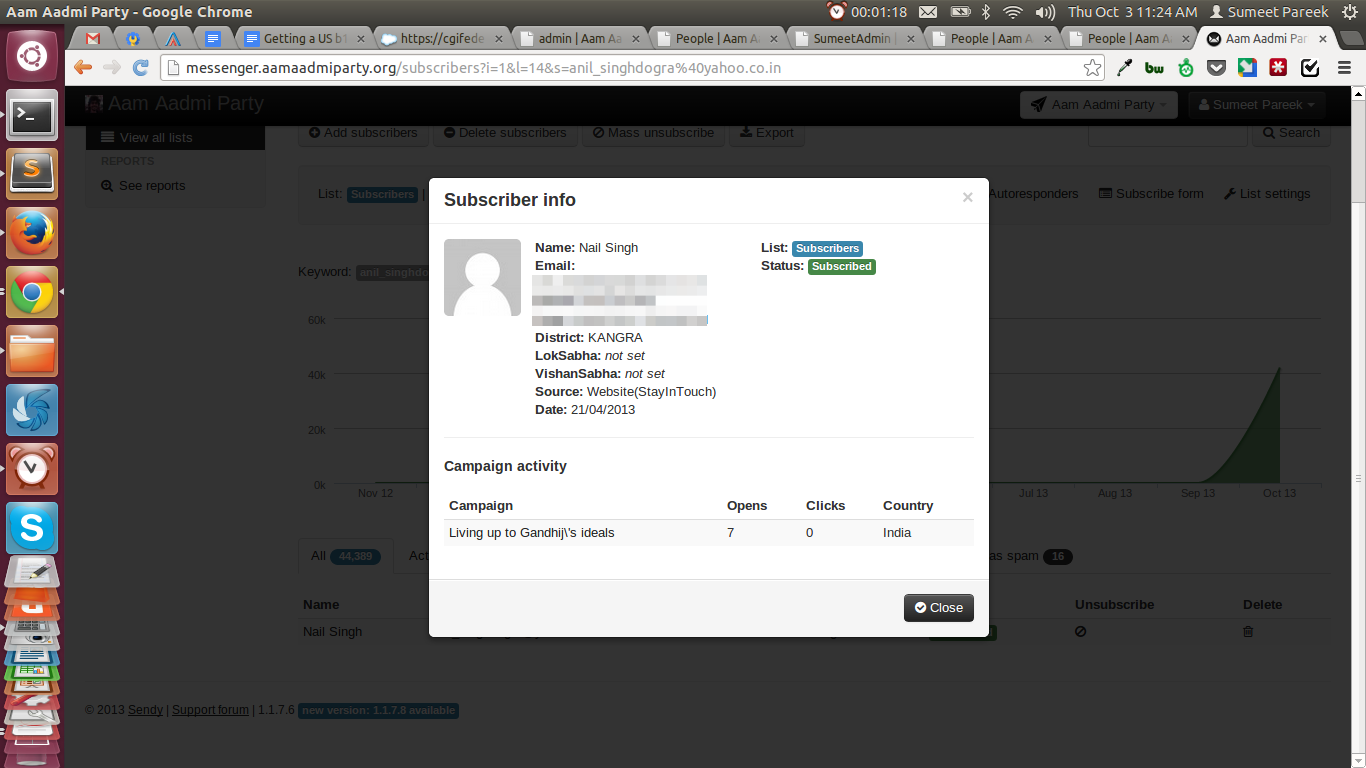Click the Export button behind dialog

[767, 133]
